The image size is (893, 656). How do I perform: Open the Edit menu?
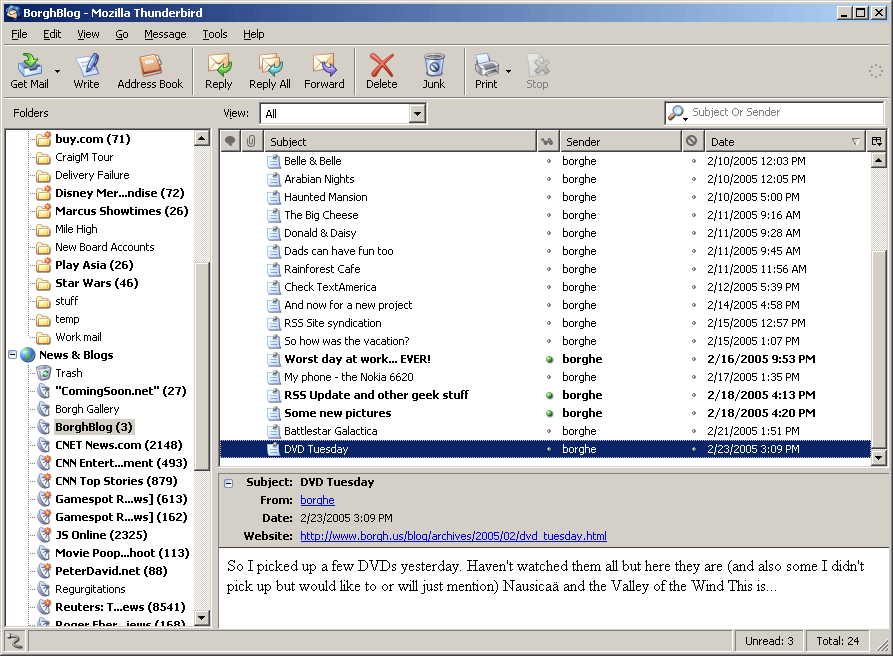(52, 34)
